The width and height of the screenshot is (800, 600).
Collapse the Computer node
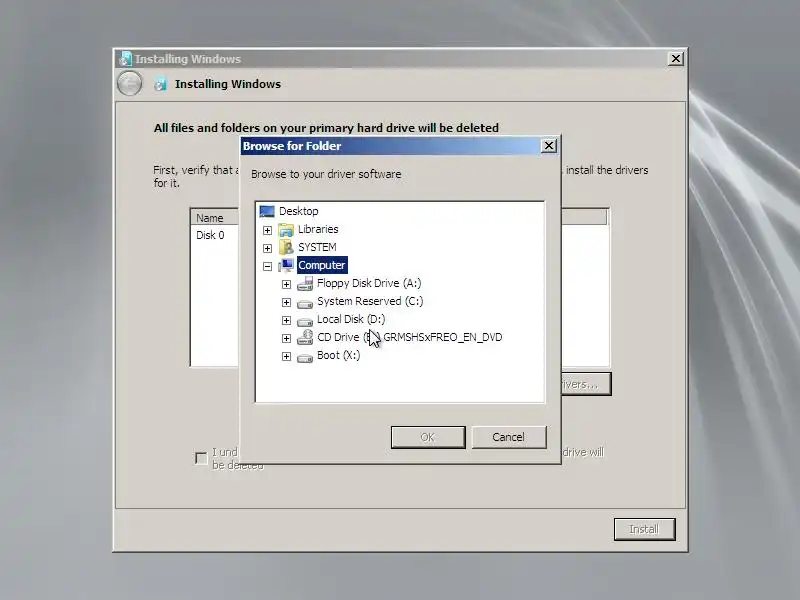(x=267, y=266)
